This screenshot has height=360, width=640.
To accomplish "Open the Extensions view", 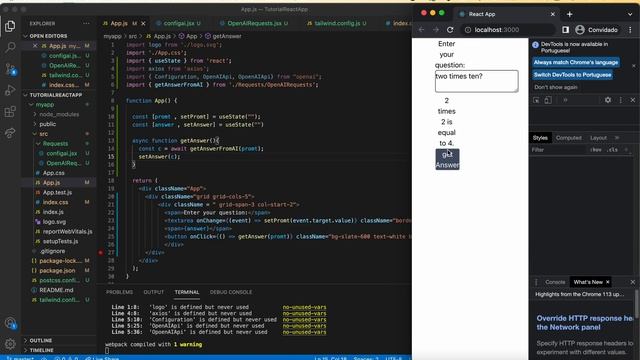I will [10, 111].
